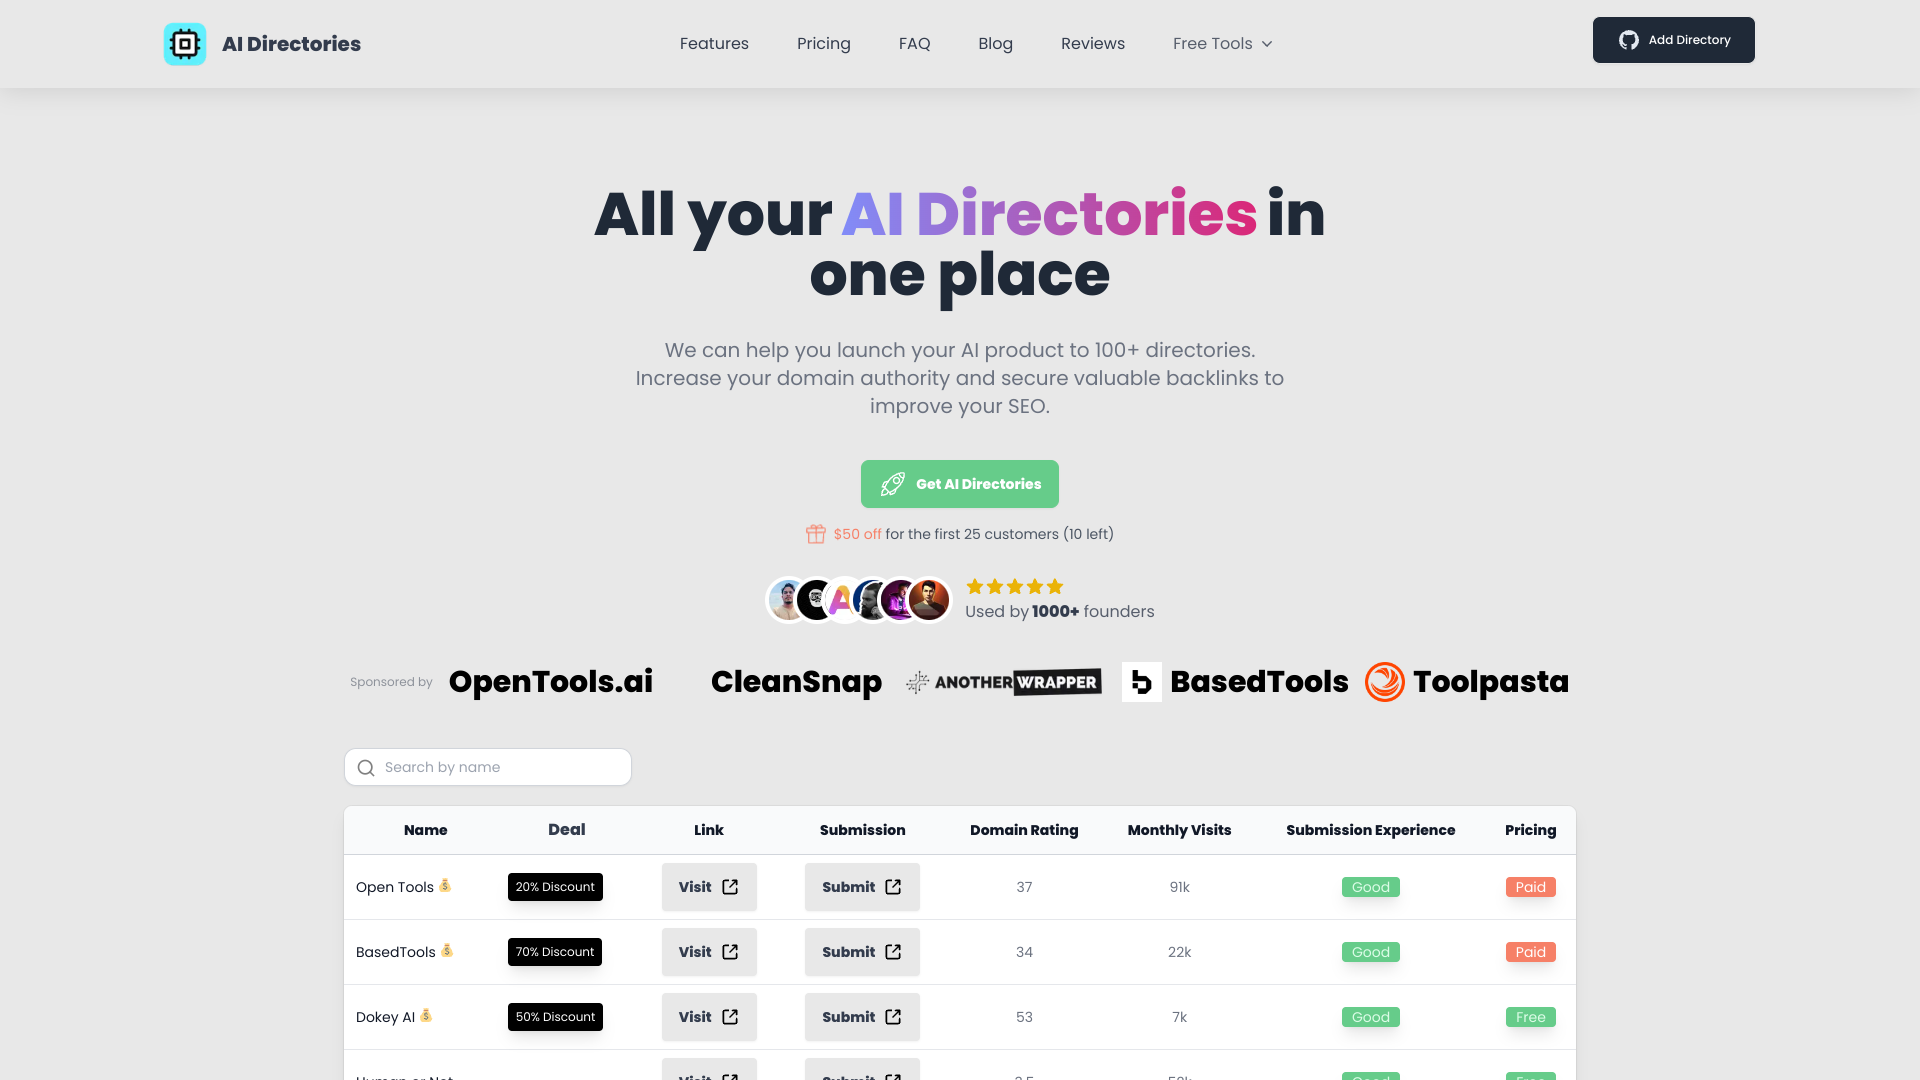Toggle the Free pricing badge for Dokey AI
Viewport: 1920px width, 1080px height.
coord(1530,1017)
